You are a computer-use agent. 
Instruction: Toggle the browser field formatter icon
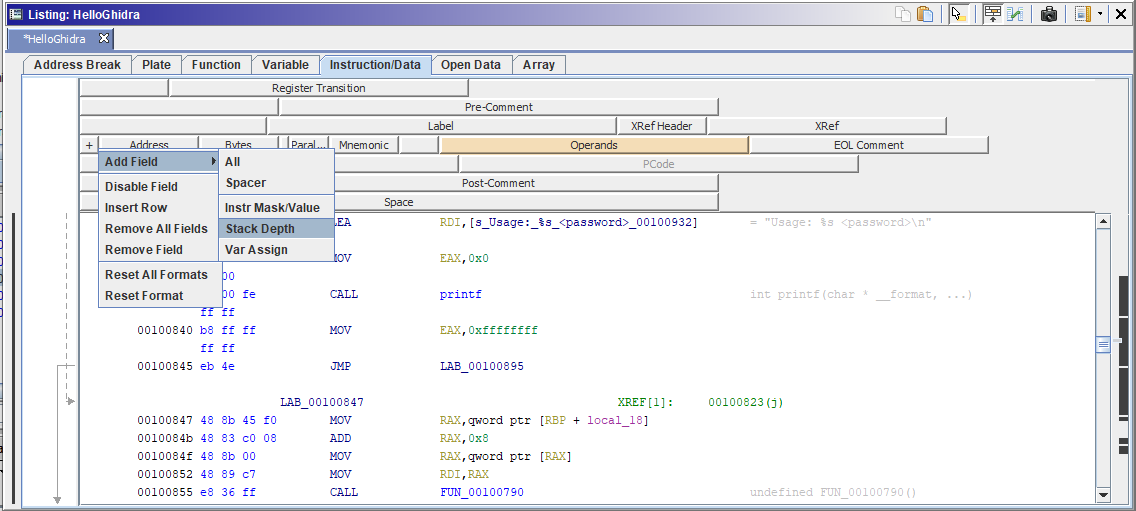993,14
